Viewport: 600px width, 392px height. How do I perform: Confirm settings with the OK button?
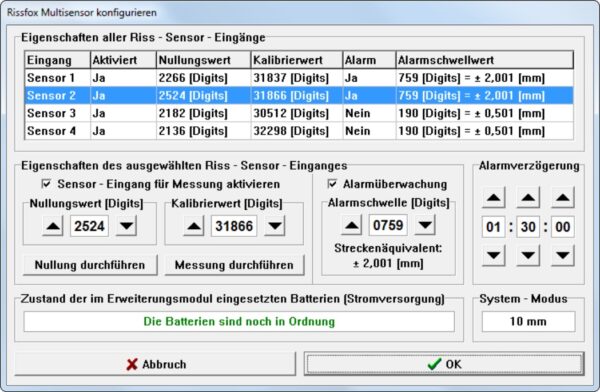tap(444, 364)
